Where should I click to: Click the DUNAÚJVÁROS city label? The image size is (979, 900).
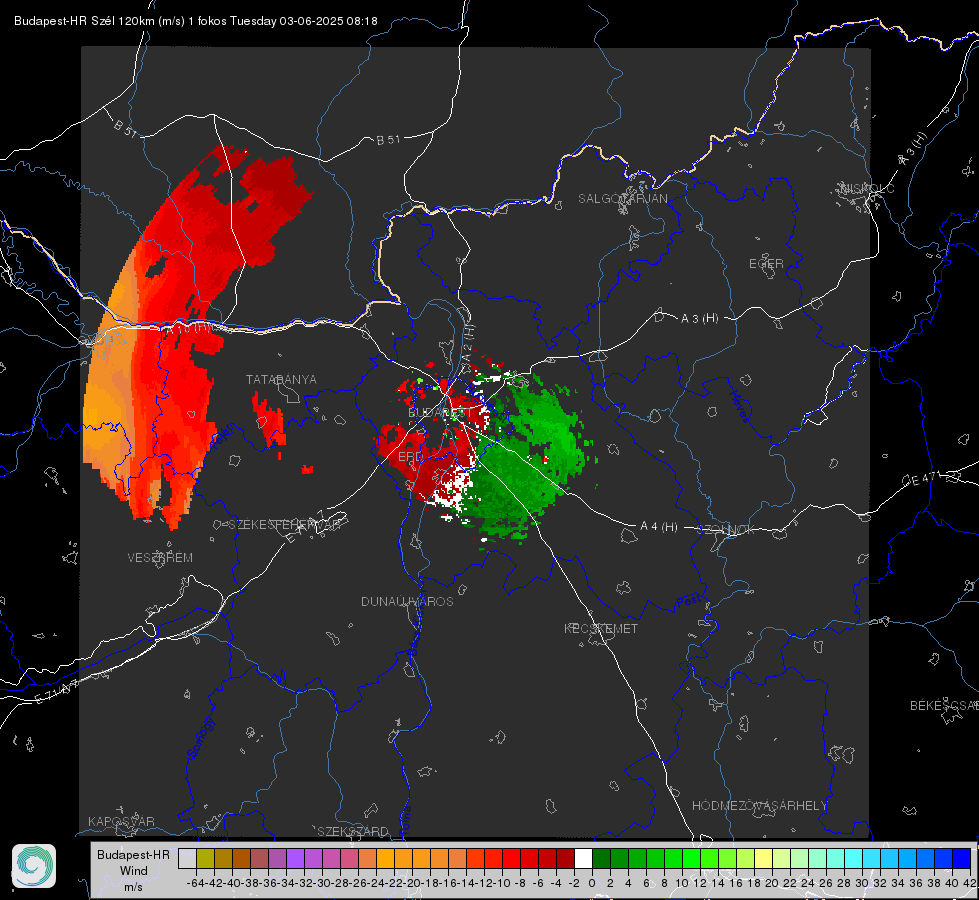pyautogui.click(x=407, y=601)
